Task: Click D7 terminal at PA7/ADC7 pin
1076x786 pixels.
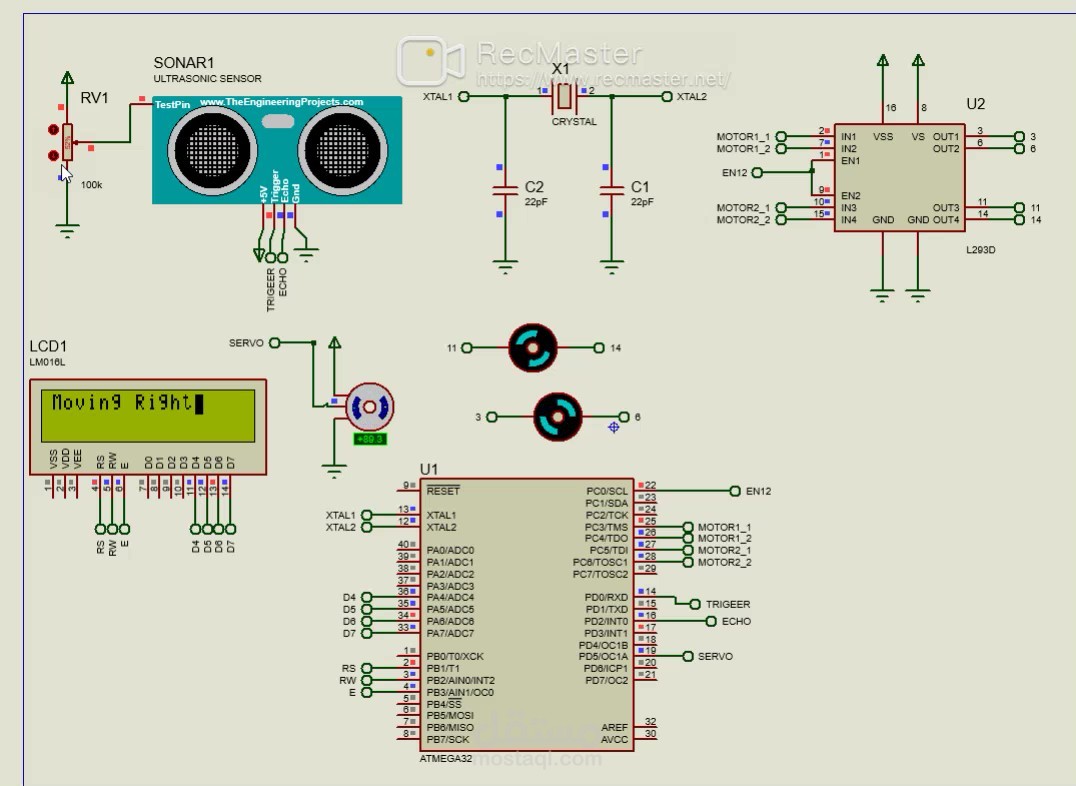Action: 366,633
